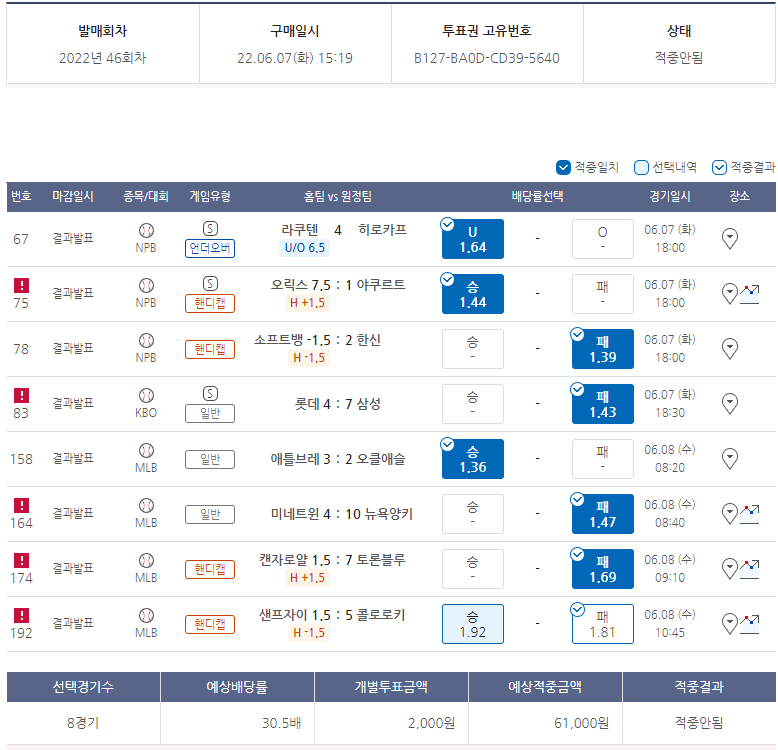
Task: Click the U/O 6.5 label
Action: (305, 248)
